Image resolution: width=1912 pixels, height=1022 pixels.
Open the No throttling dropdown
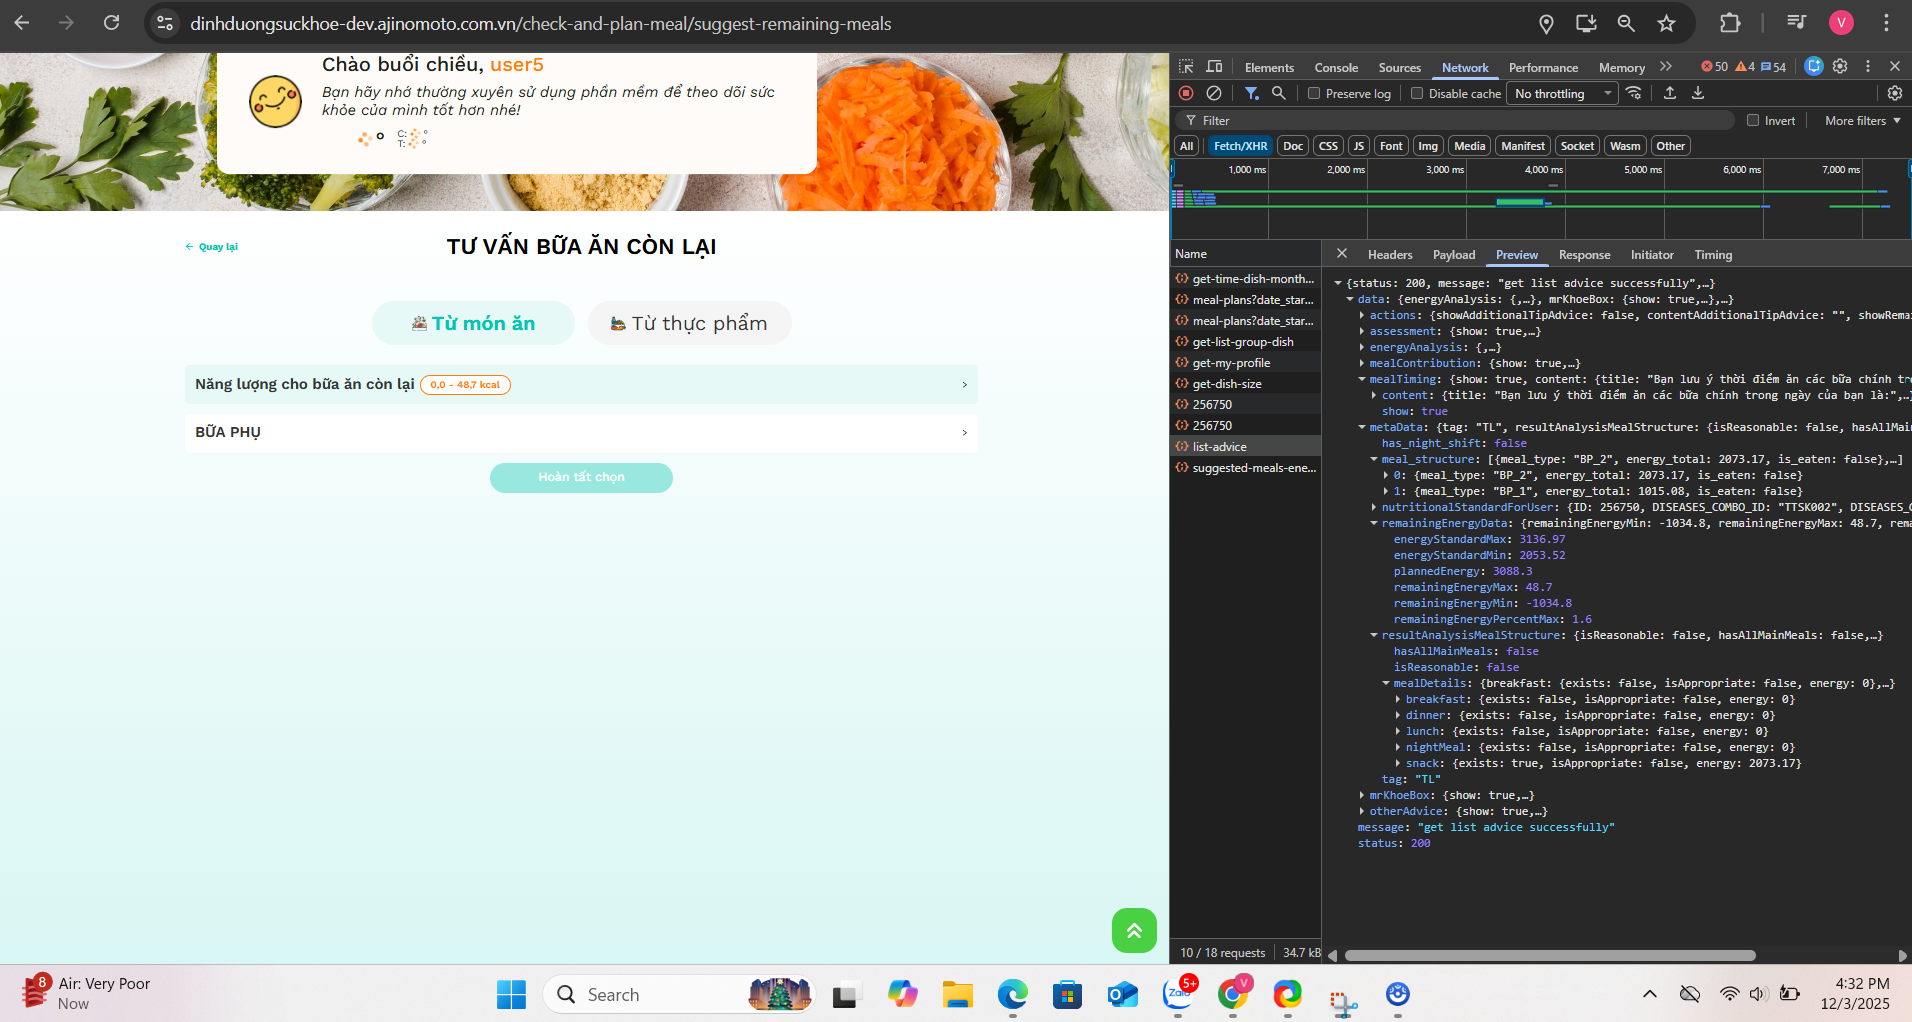[x=1563, y=94]
